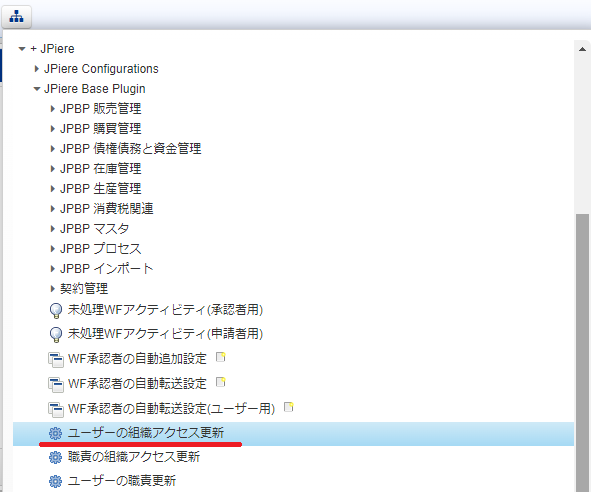The width and height of the screenshot is (591, 492).
Task: Open WF承認者の自動転送設定 window
Action: (x=137, y=384)
